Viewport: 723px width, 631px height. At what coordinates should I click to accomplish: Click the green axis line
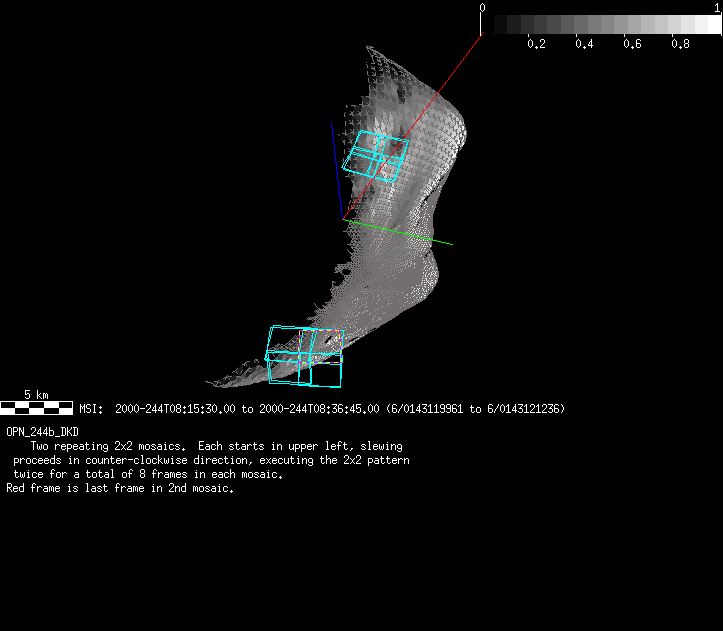[400, 232]
